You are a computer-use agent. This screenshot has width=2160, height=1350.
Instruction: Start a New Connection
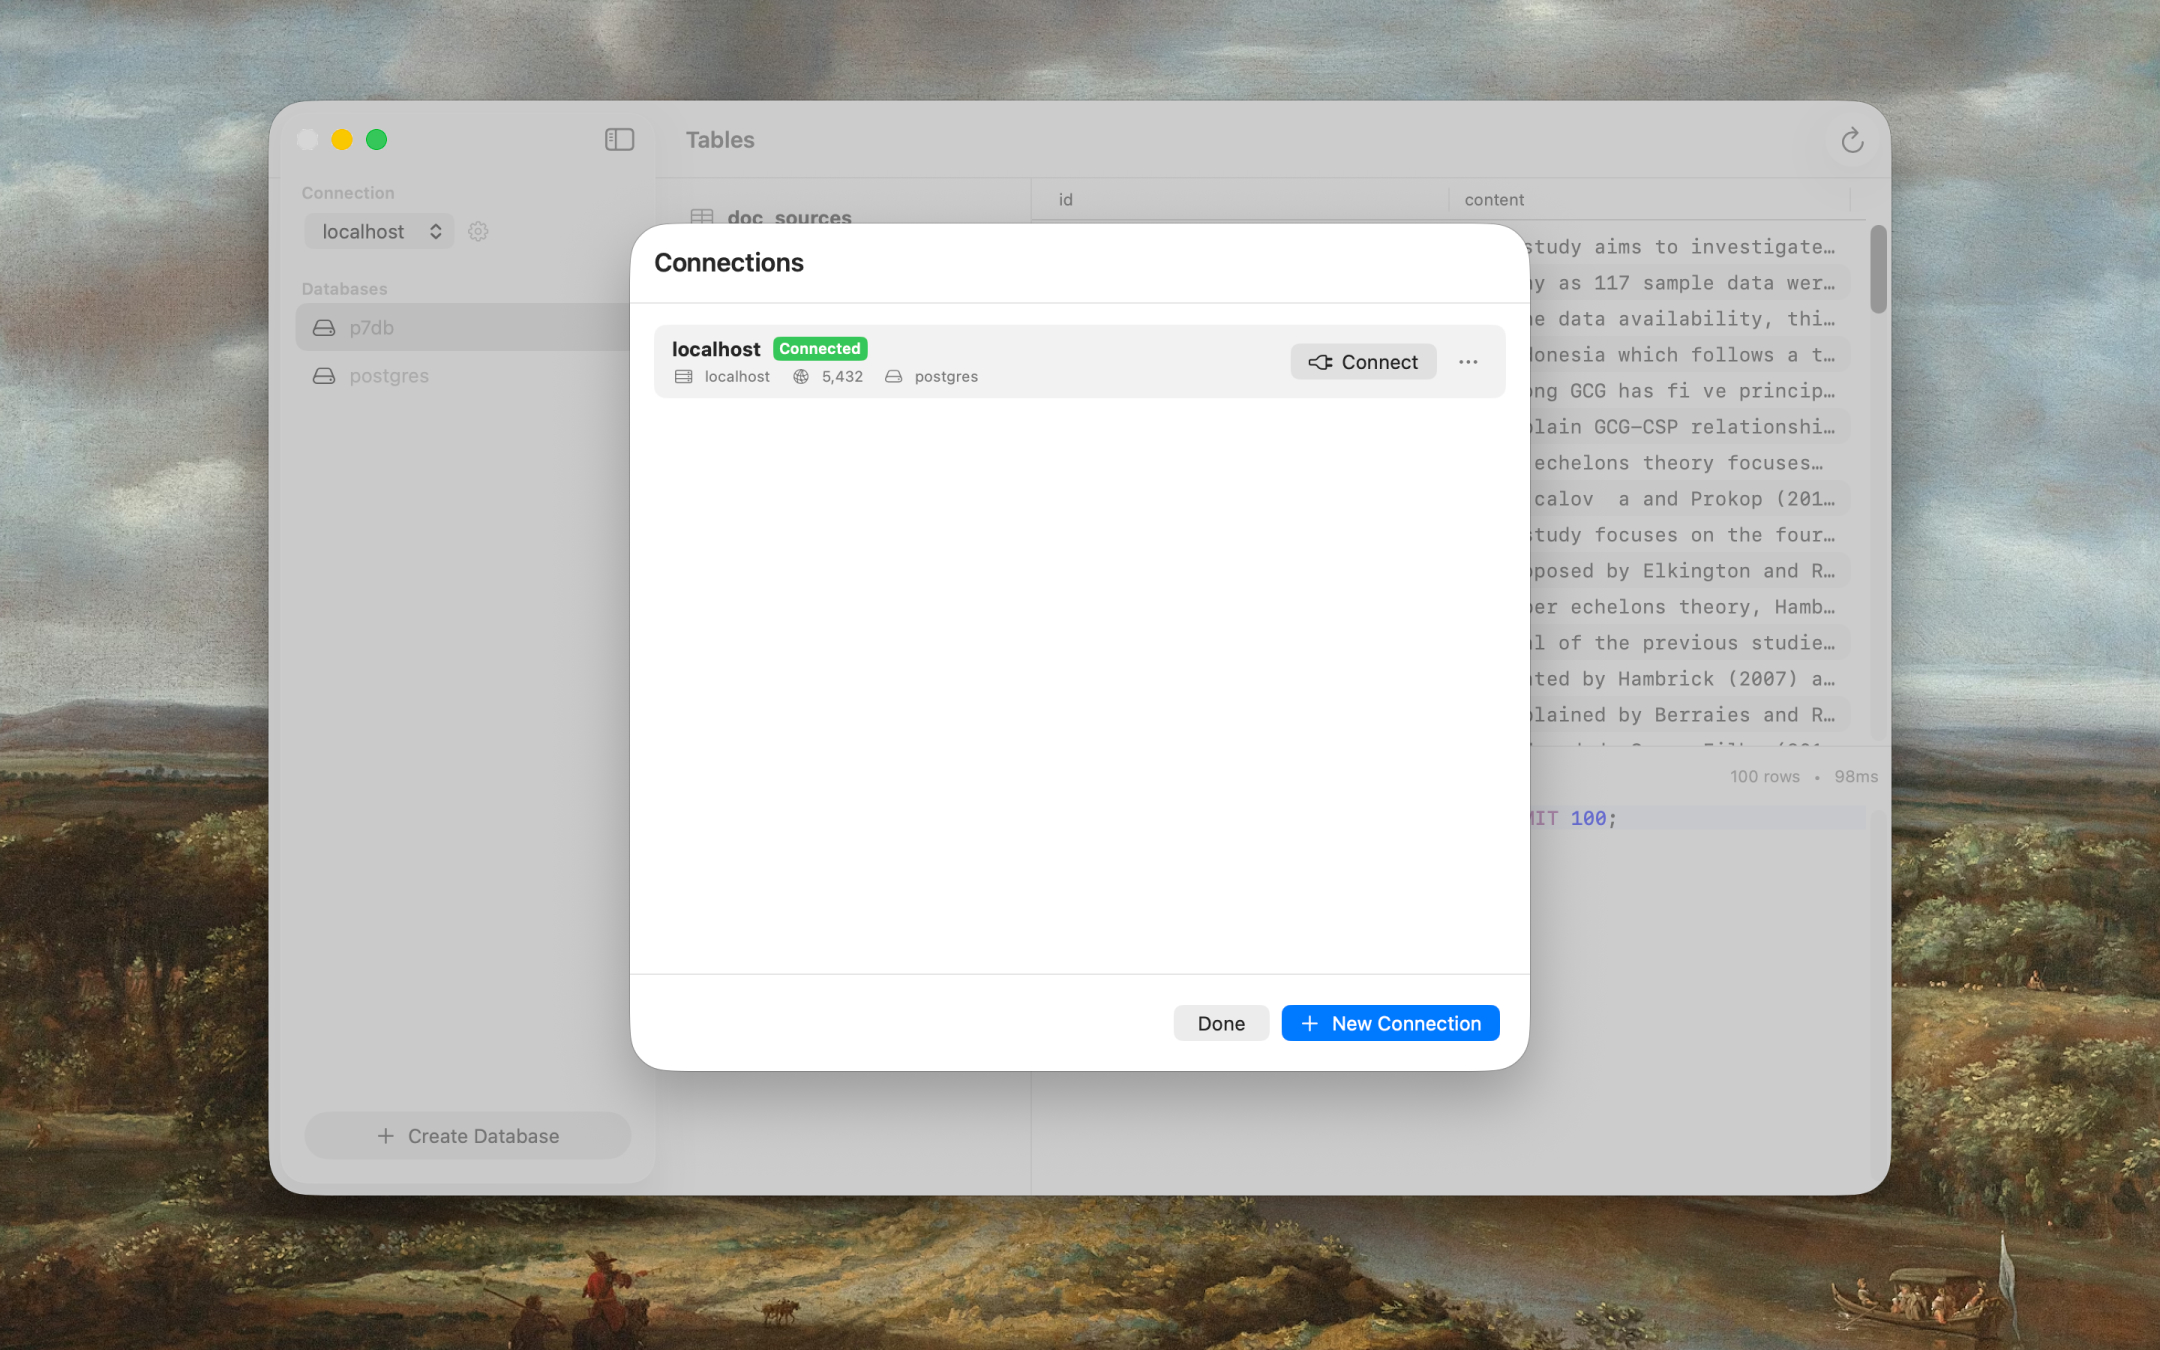pos(1389,1023)
